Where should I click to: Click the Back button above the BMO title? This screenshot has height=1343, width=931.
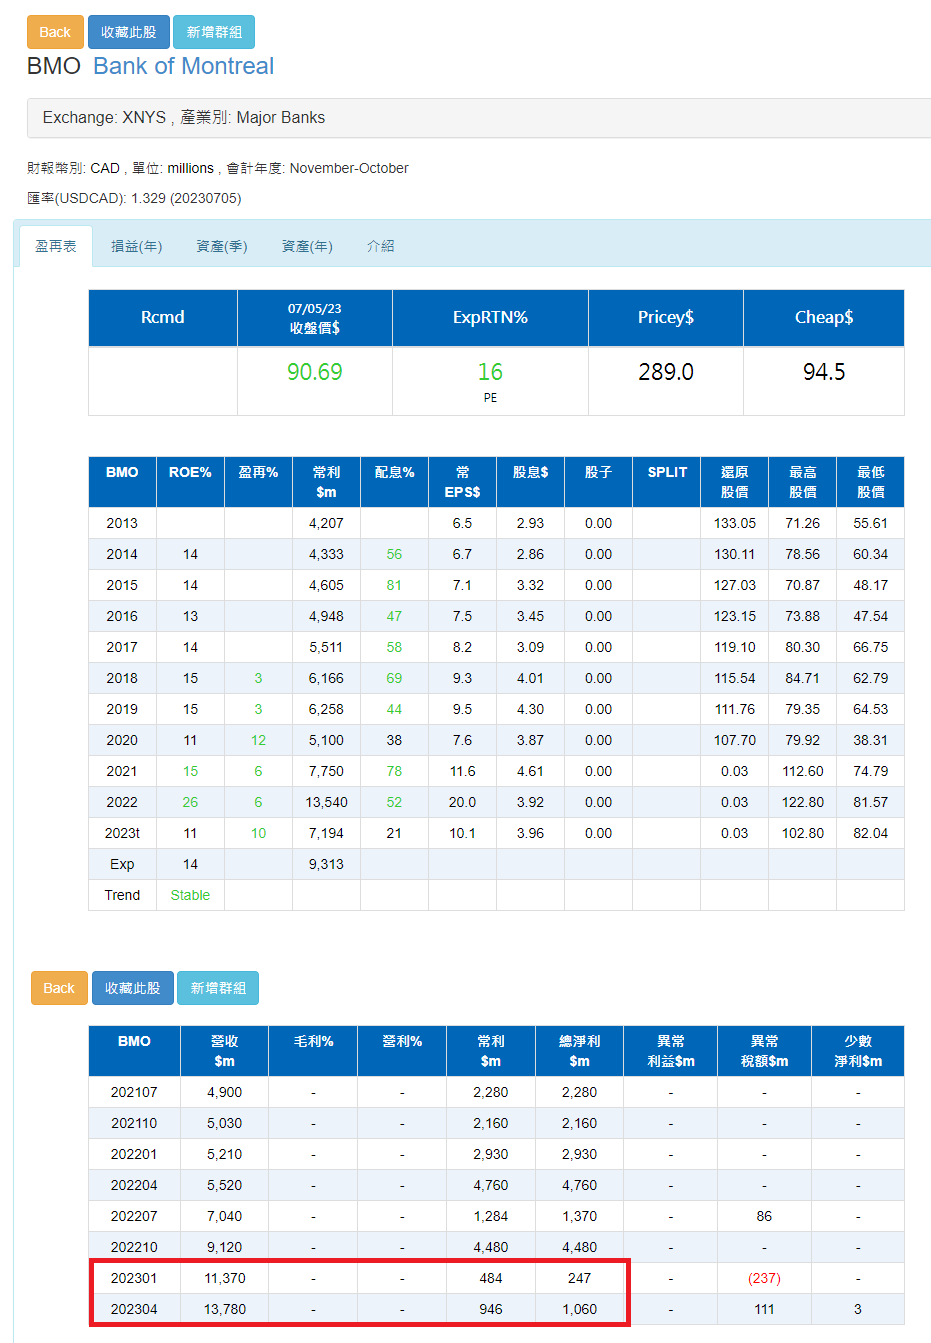pyautogui.click(x=55, y=32)
